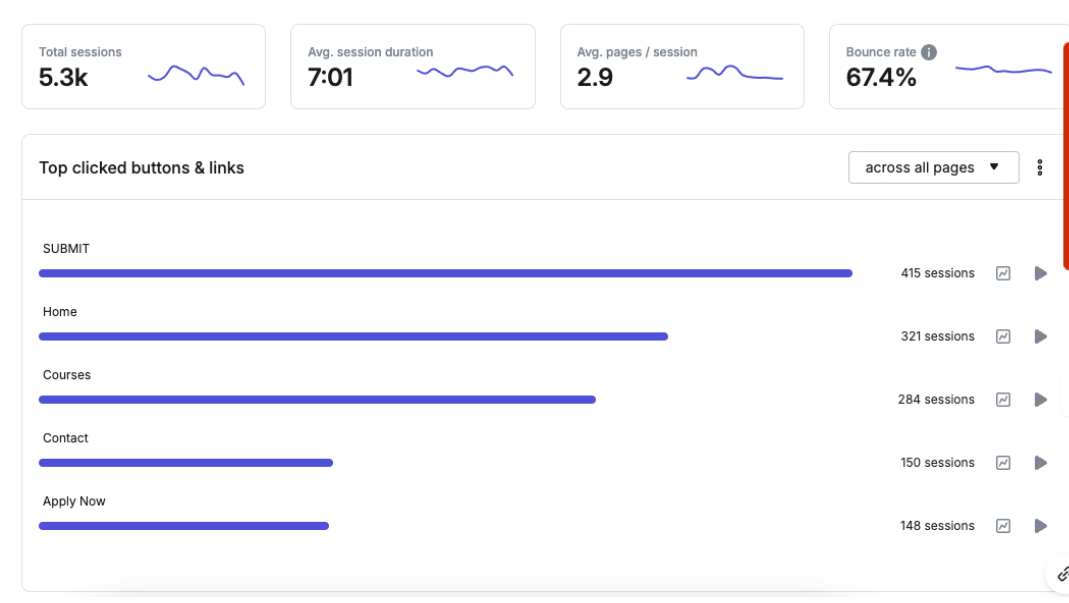Image resolution: width=1069 pixels, height=603 pixels.
Task: Open trend chart for Courses row
Action: click(x=1003, y=399)
